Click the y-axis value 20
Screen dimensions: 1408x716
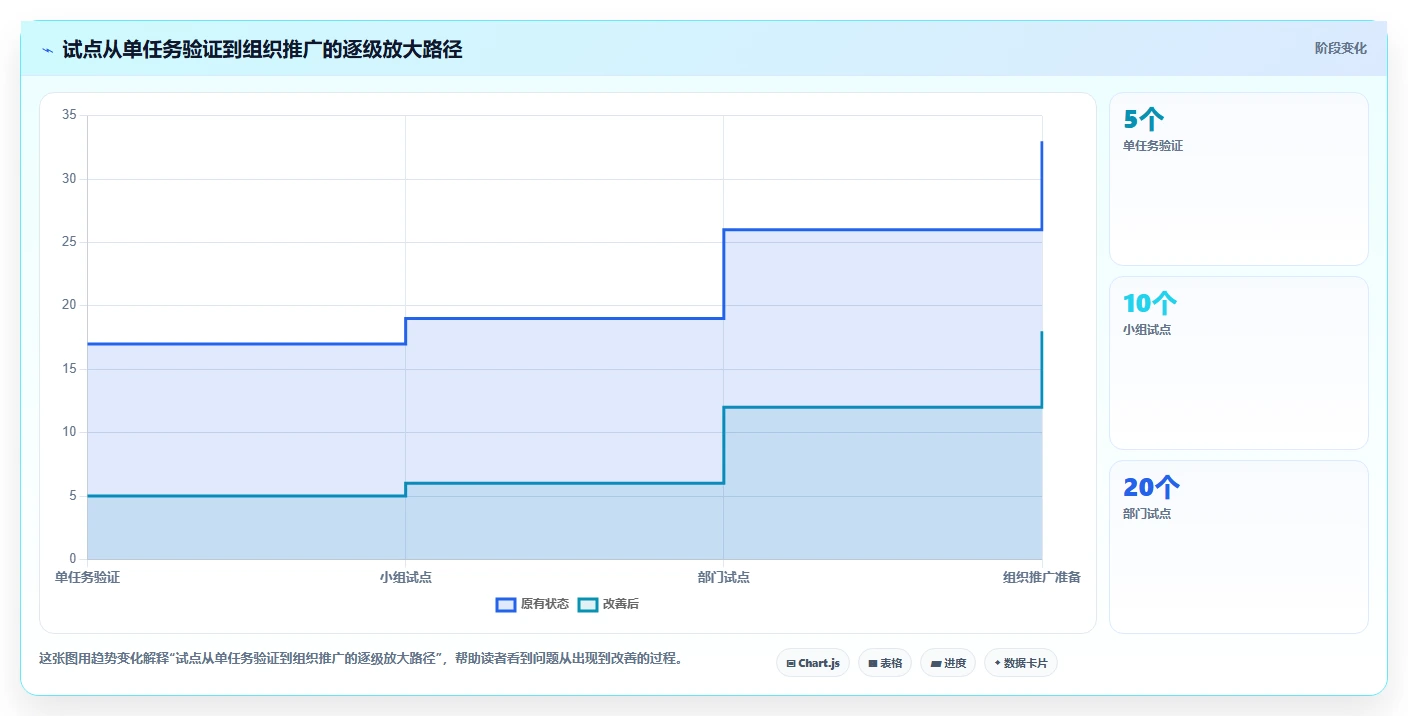click(x=69, y=305)
